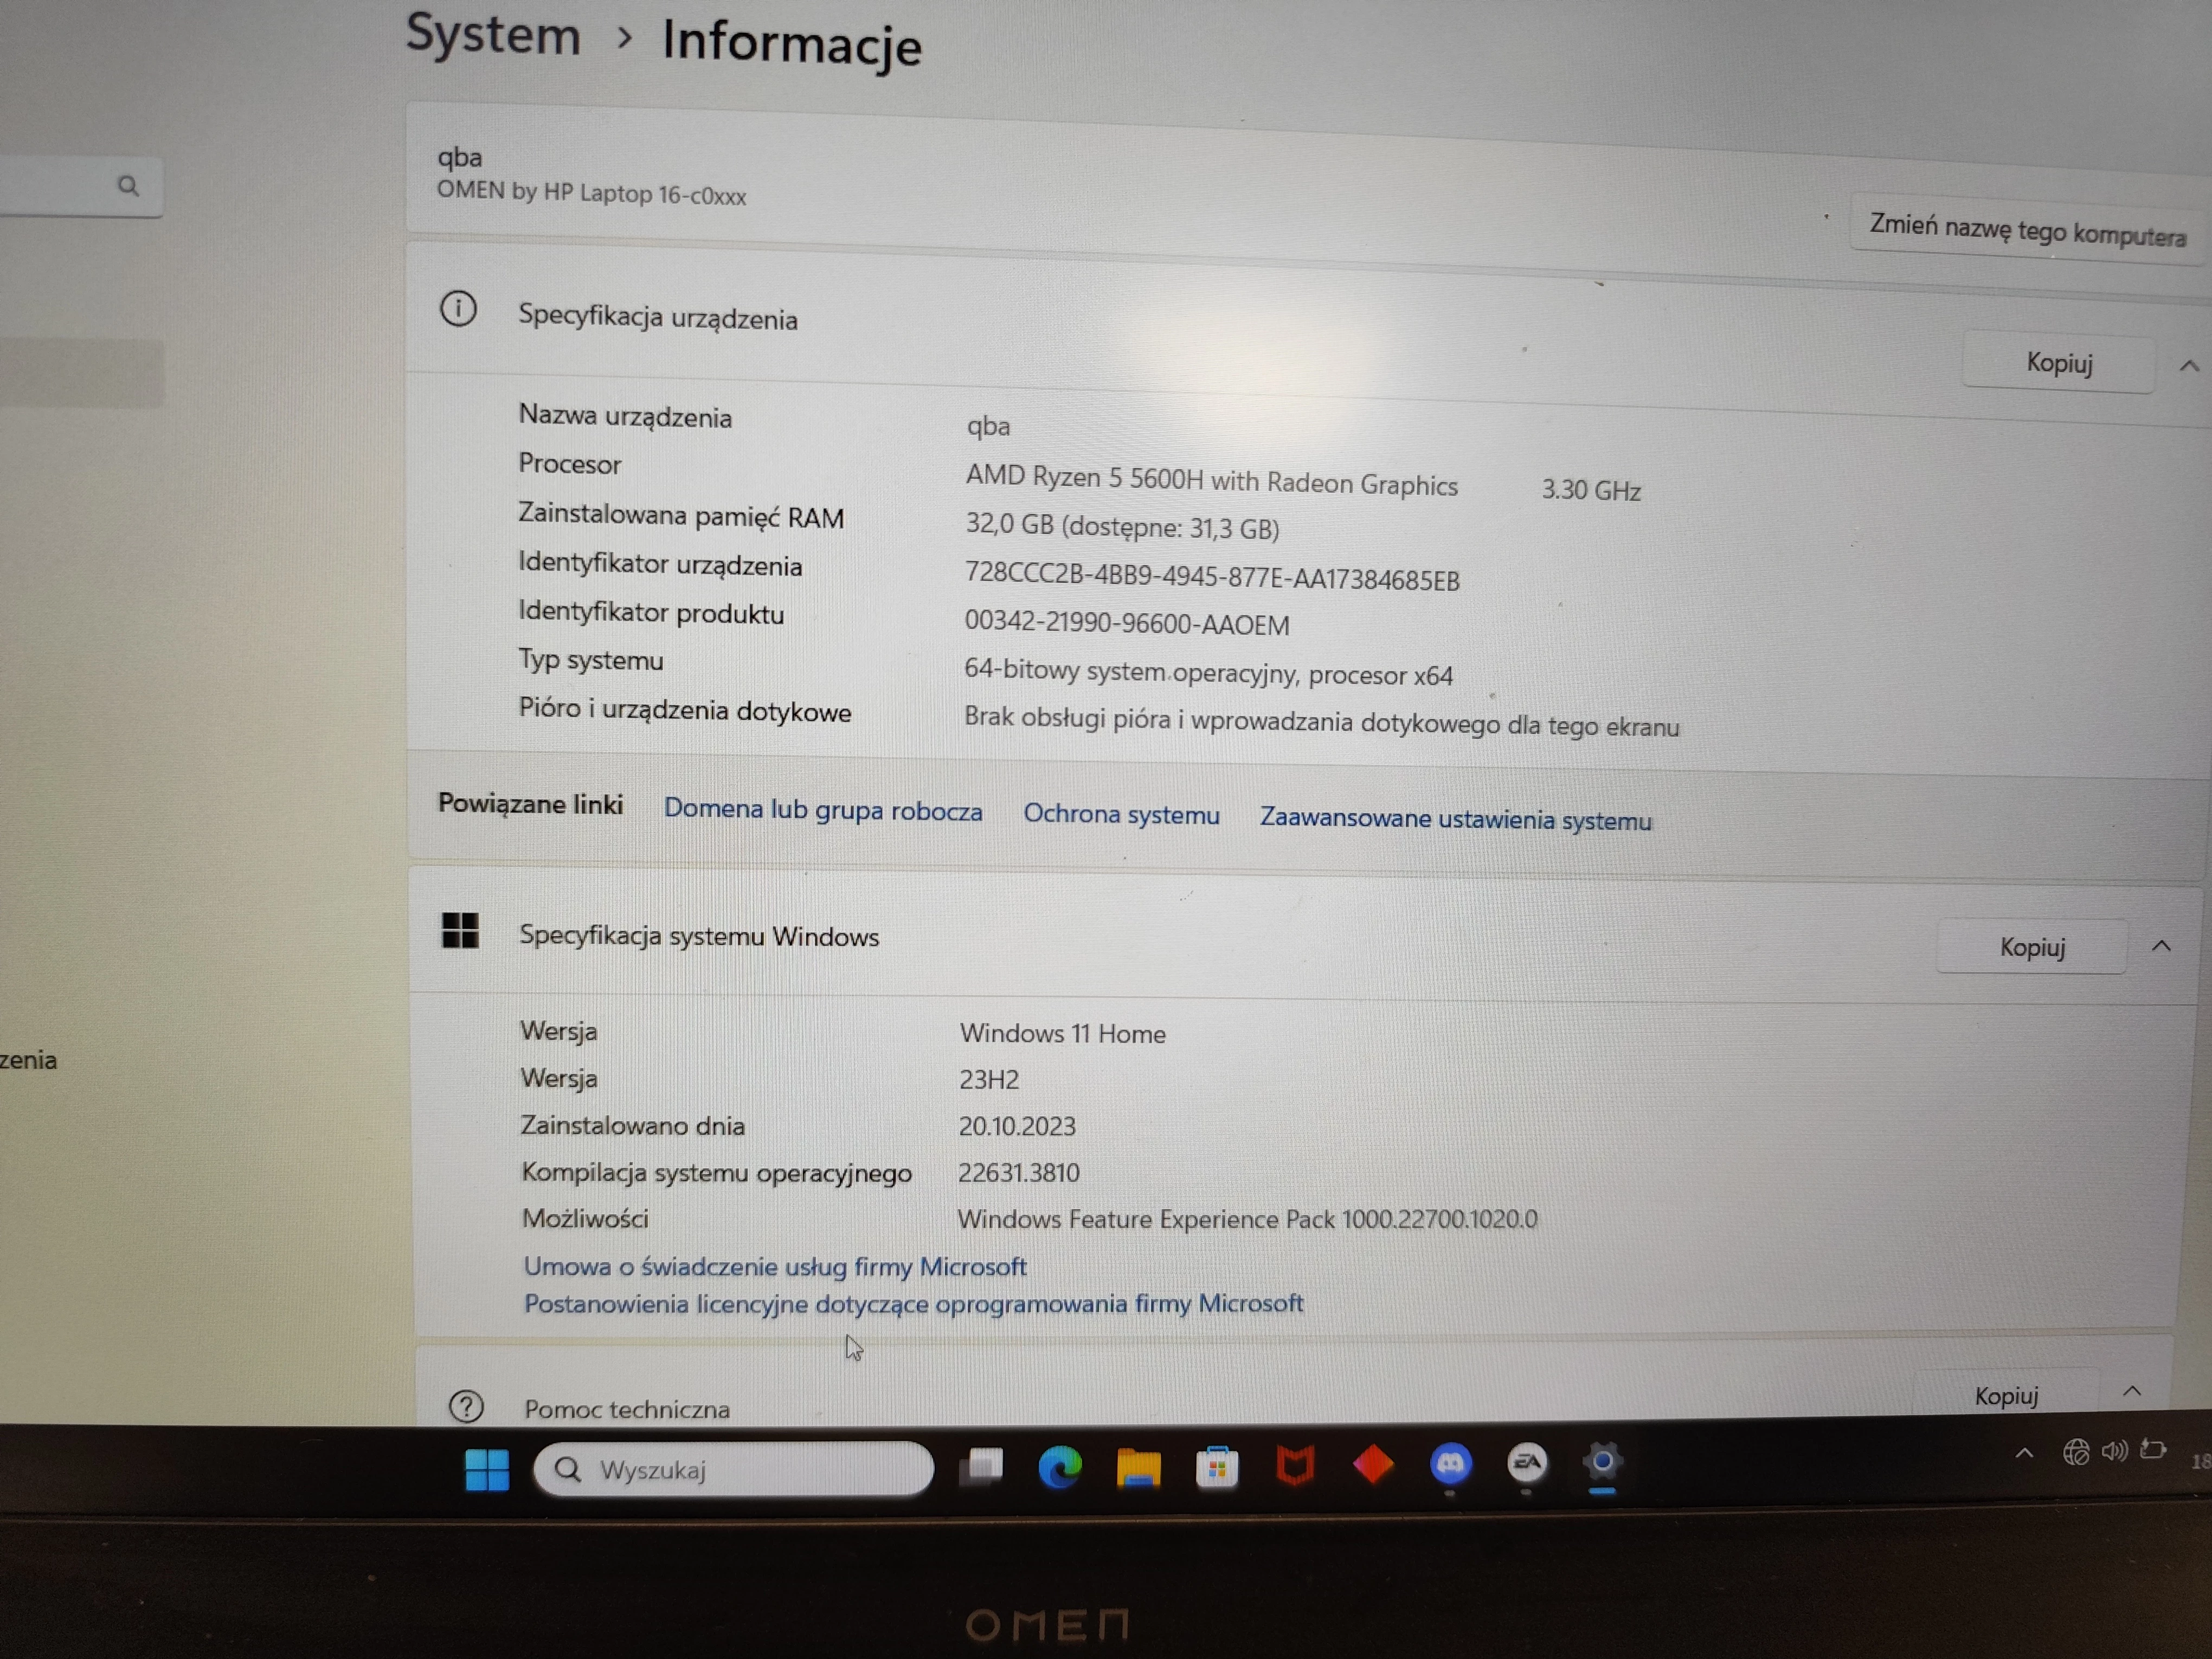Viewport: 2212px width, 1659px height.
Task: Open Zaawansowane ustawienia systemu link
Action: click(1455, 819)
